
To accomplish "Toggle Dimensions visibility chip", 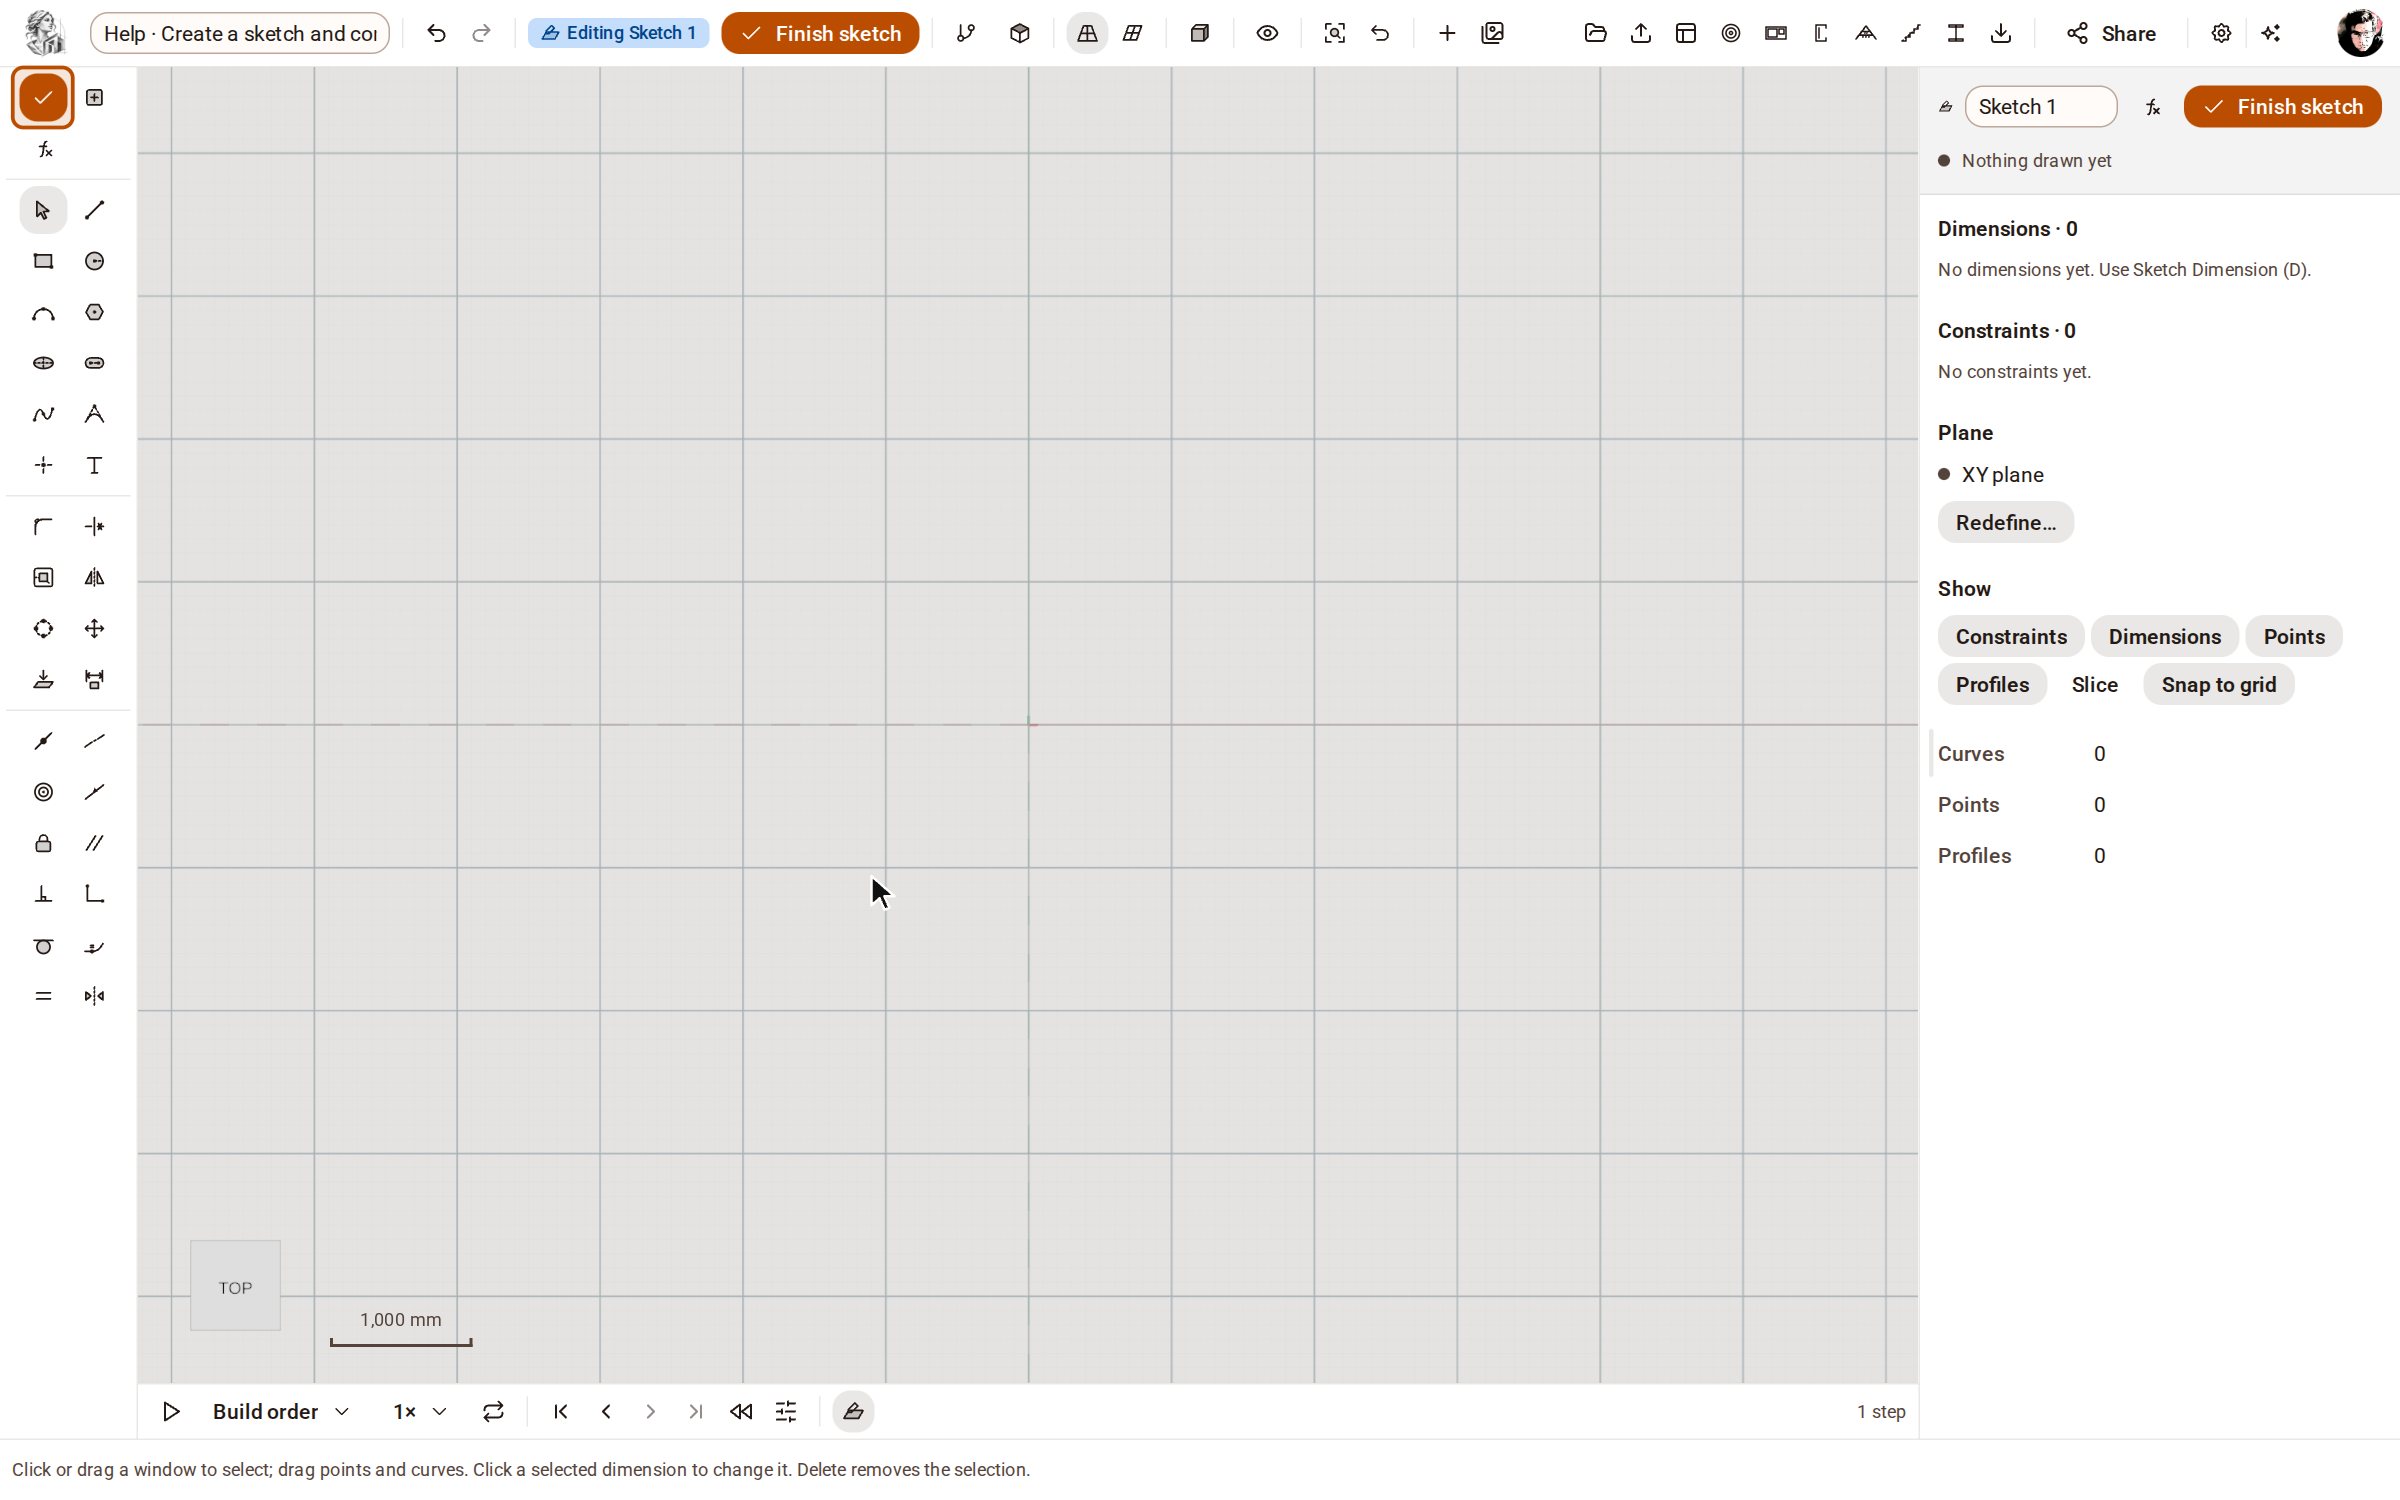I will 2165,637.
